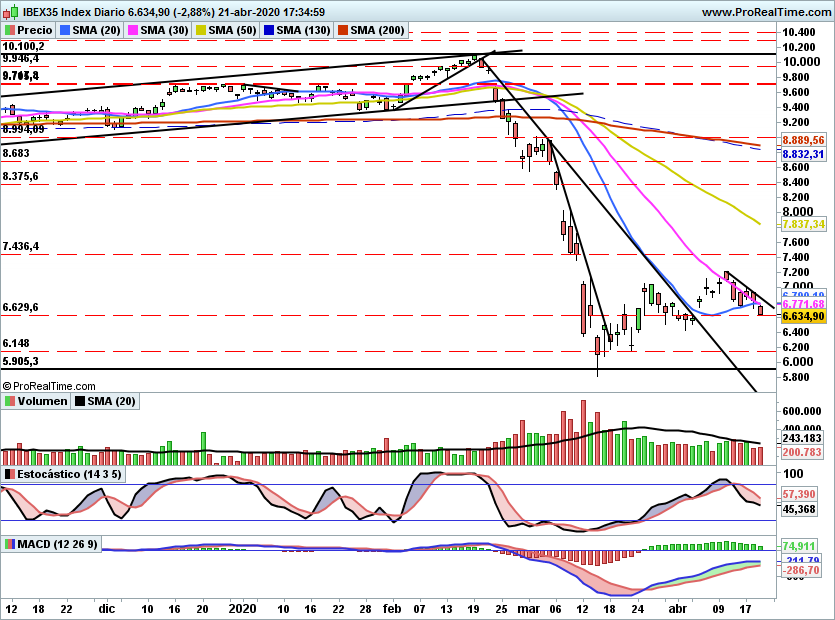
Task: Click the 6.629,6 level label
Action: pos(20,307)
